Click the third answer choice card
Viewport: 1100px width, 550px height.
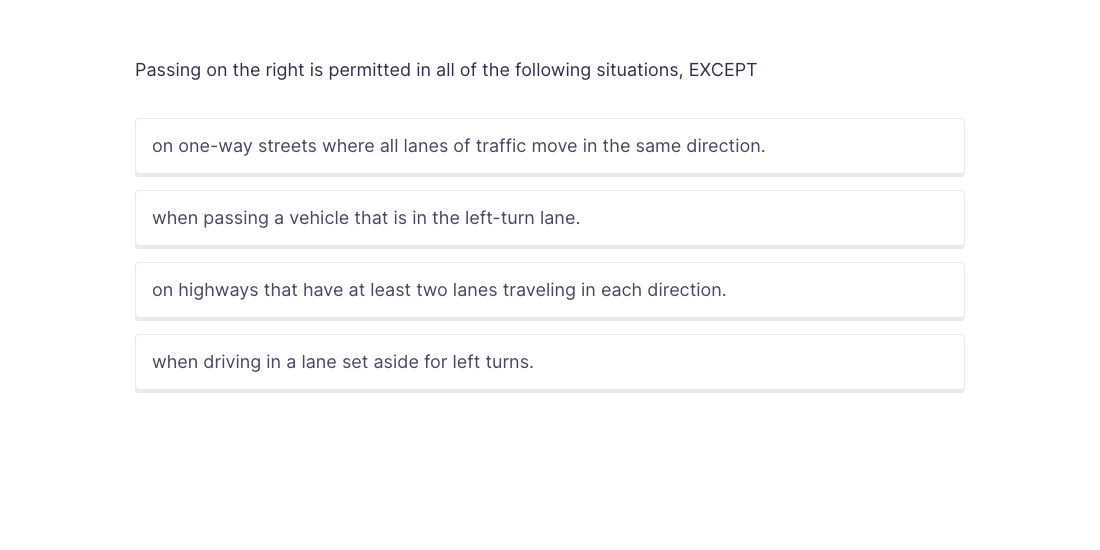click(549, 290)
